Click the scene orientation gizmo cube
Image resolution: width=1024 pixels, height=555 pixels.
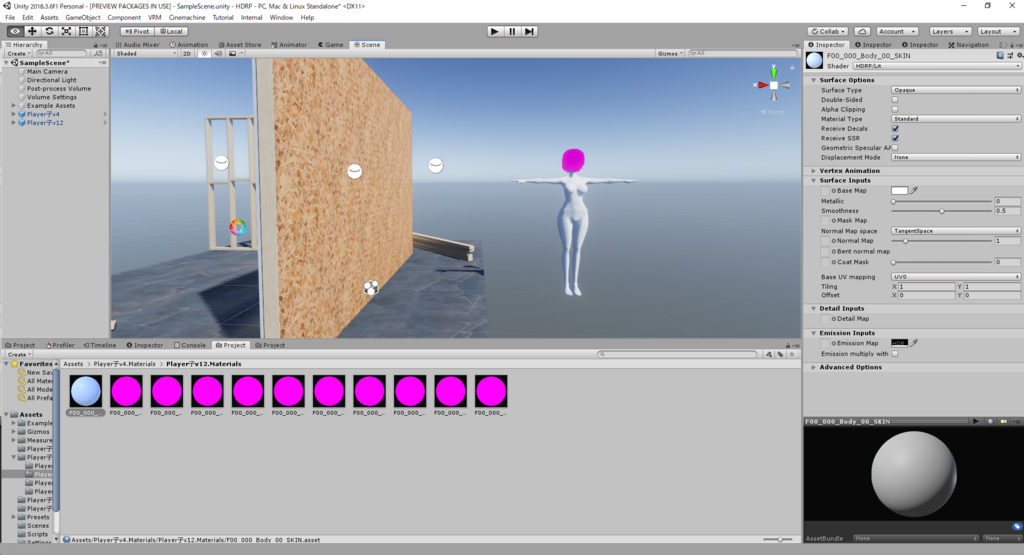tap(774, 86)
